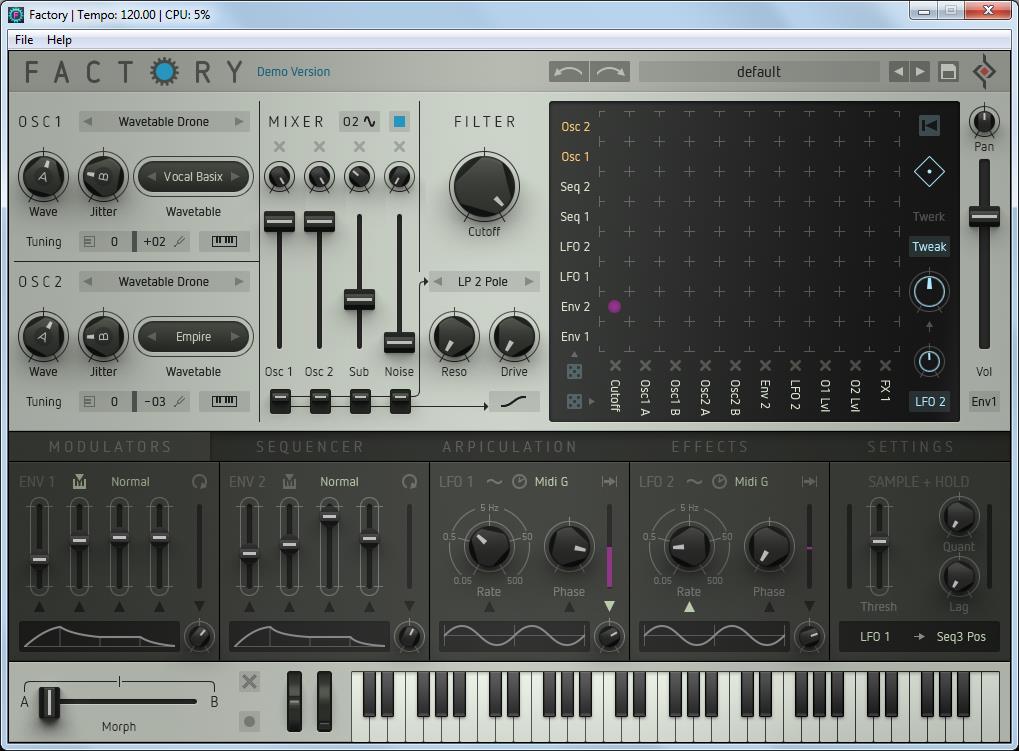The height and width of the screenshot is (751, 1019).
Task: Click the LFO 2 source button in matrix
Action: point(929,401)
